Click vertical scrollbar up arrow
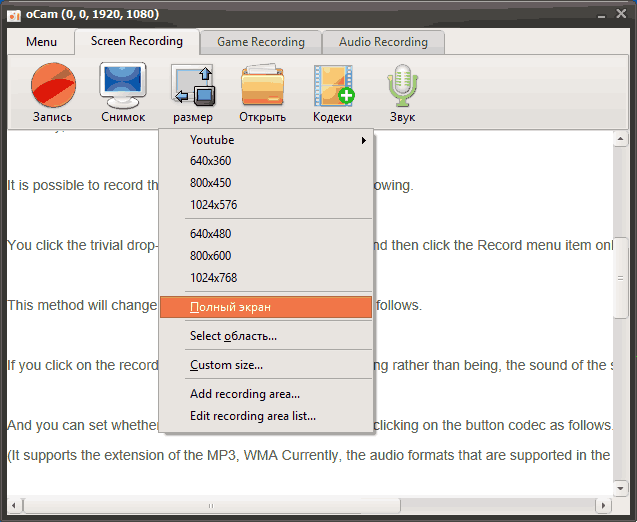The width and height of the screenshot is (637, 522). coord(620,139)
